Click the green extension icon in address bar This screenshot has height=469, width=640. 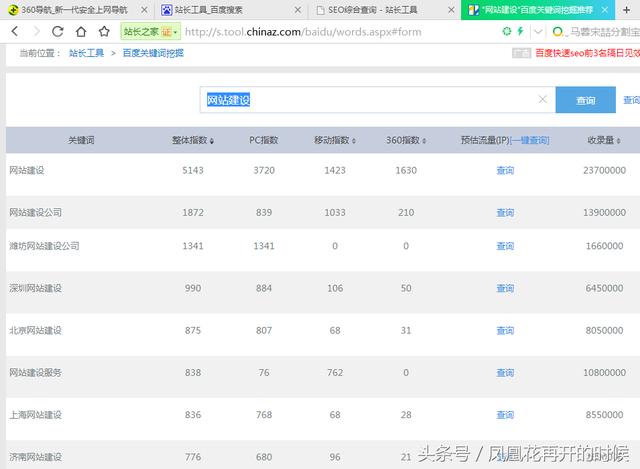507,31
